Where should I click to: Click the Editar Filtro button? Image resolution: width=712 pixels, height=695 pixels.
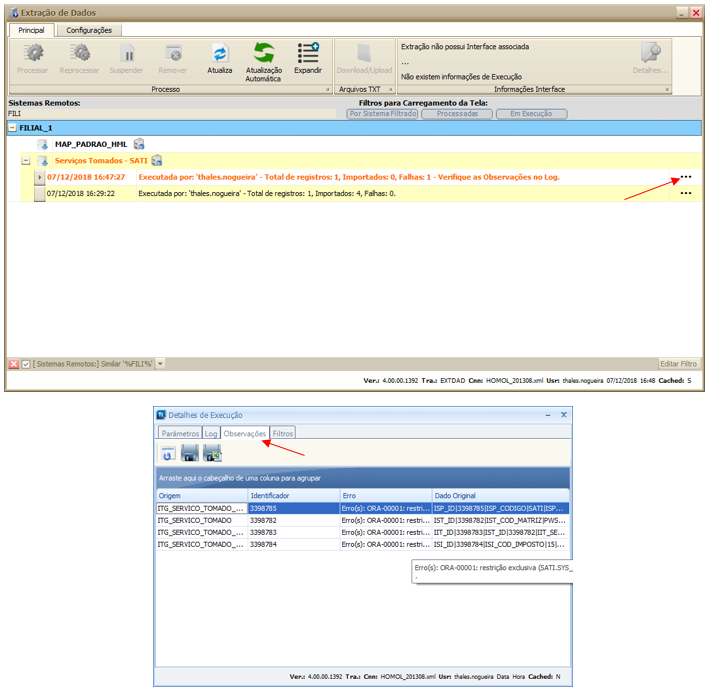(x=678, y=364)
